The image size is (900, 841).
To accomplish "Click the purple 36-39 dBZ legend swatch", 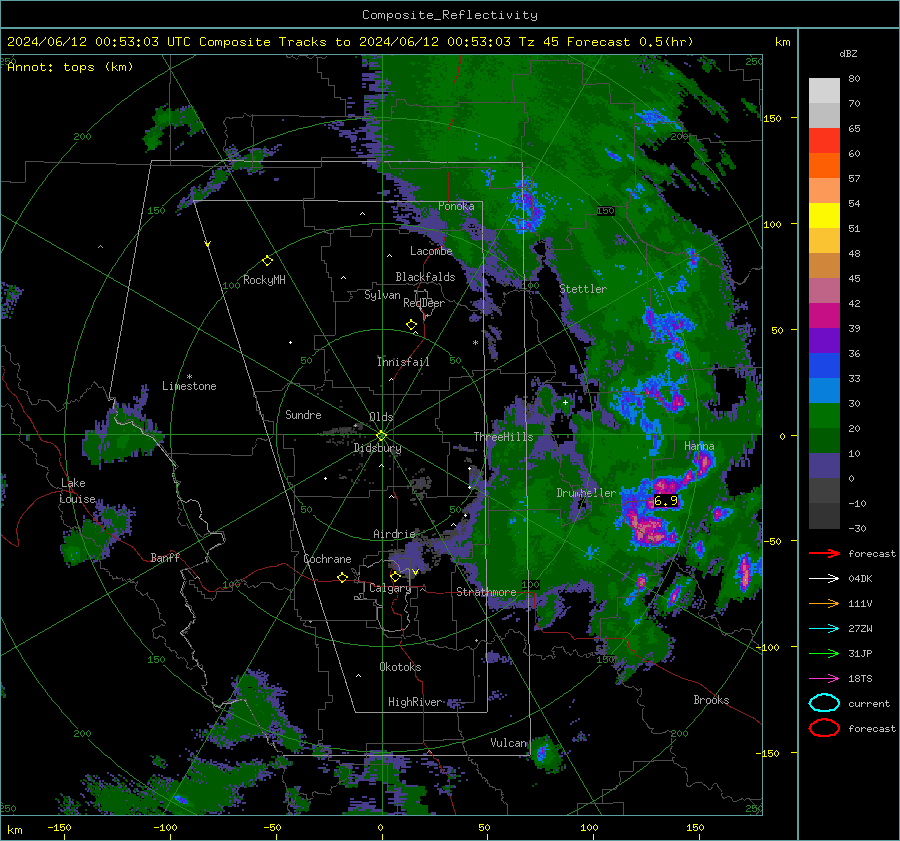I will point(824,340).
